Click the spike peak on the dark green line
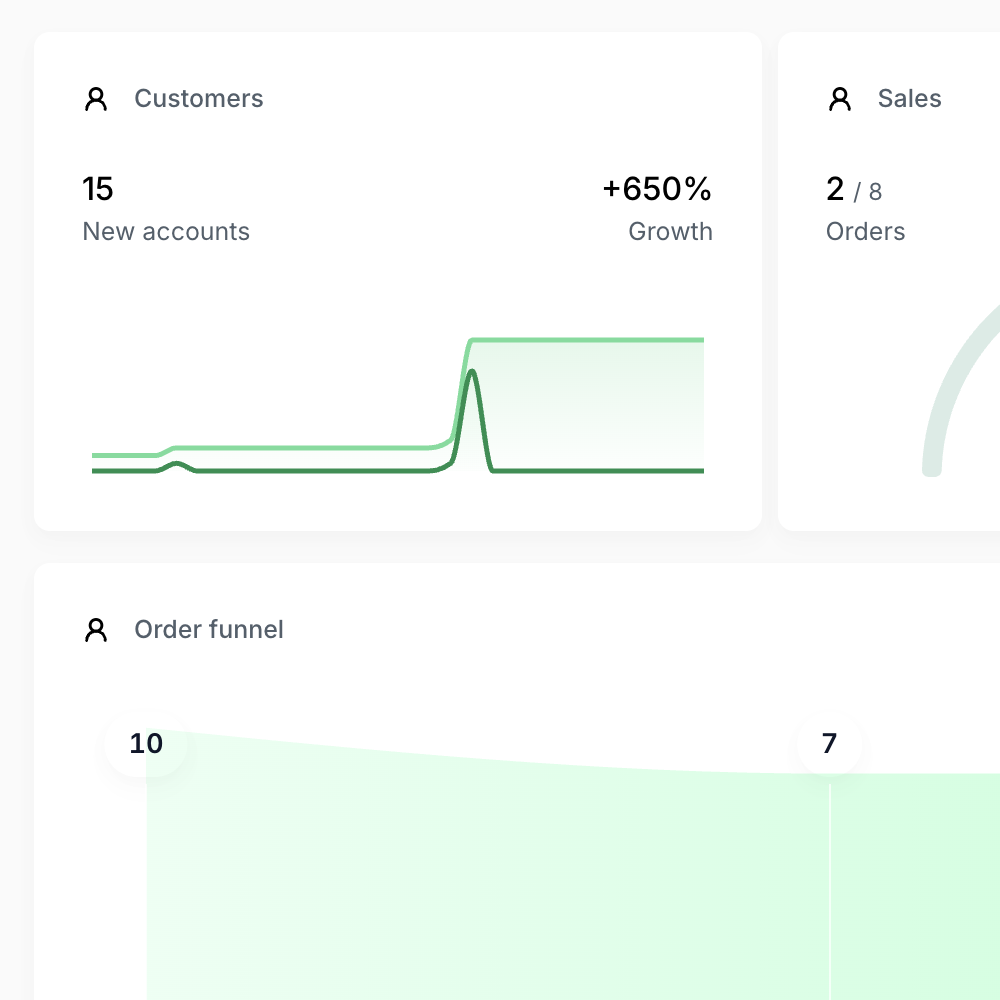The width and height of the screenshot is (1000, 1000). [471, 372]
